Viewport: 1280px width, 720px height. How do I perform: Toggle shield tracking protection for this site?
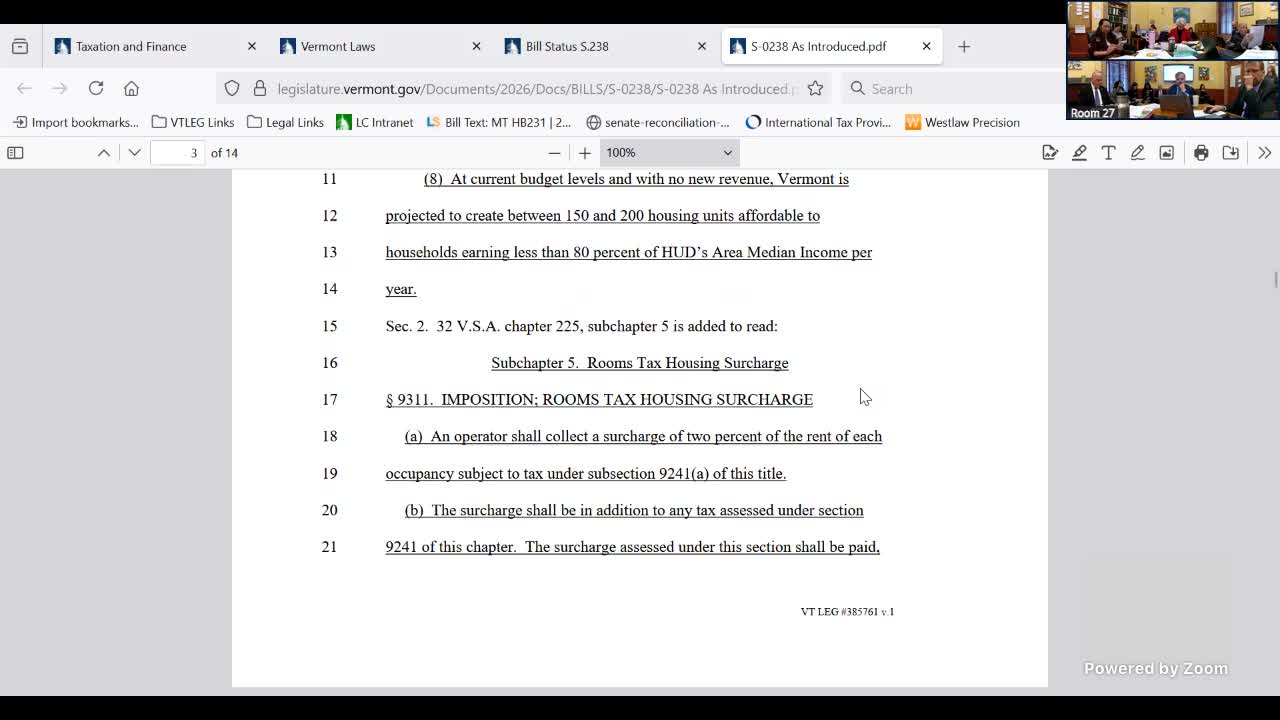(231, 88)
